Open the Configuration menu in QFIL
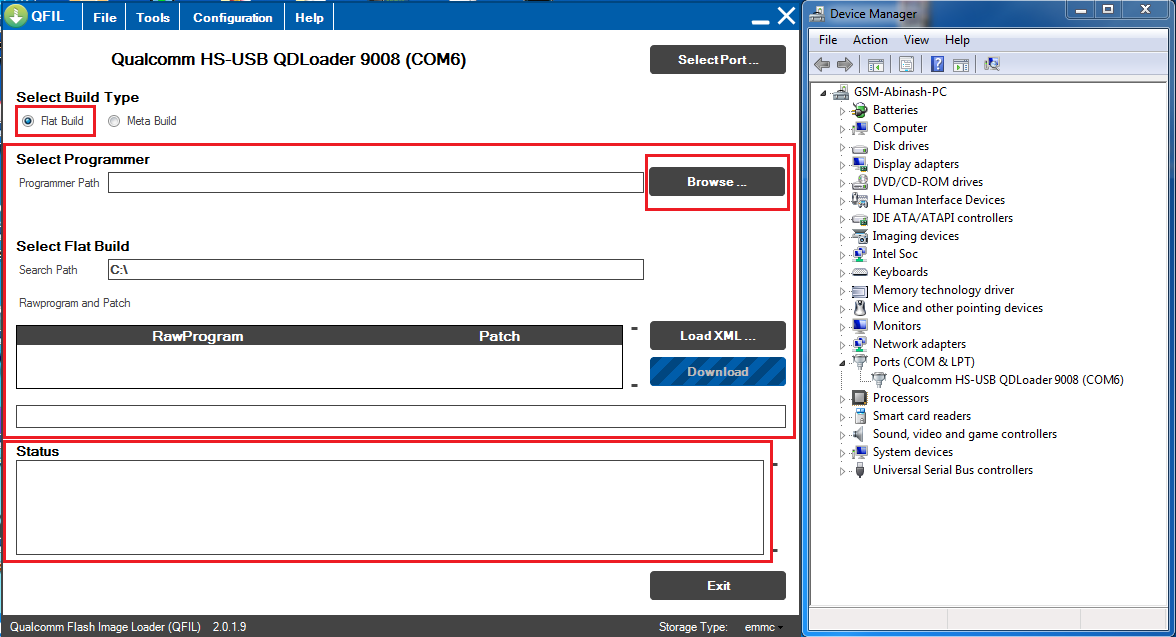The image size is (1176, 637). [231, 16]
